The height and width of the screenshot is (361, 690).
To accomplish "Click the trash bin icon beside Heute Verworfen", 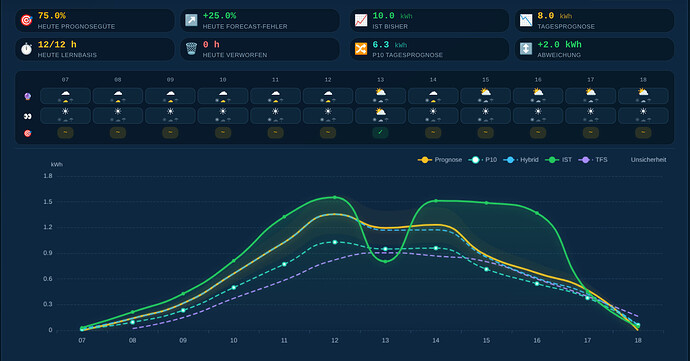I will [x=191, y=49].
